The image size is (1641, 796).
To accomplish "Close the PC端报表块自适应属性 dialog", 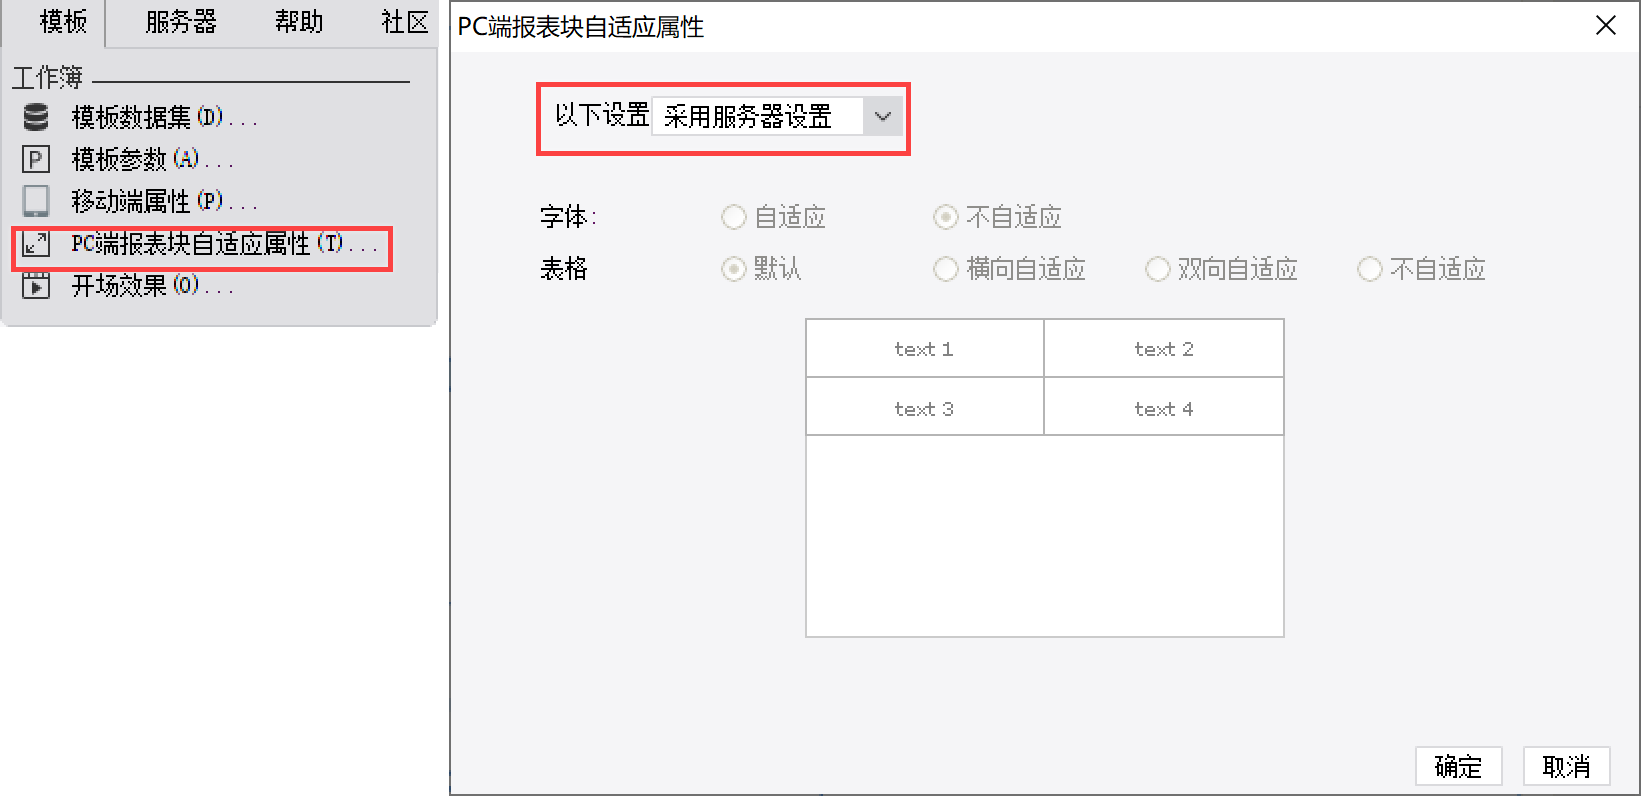I will click(x=1606, y=25).
